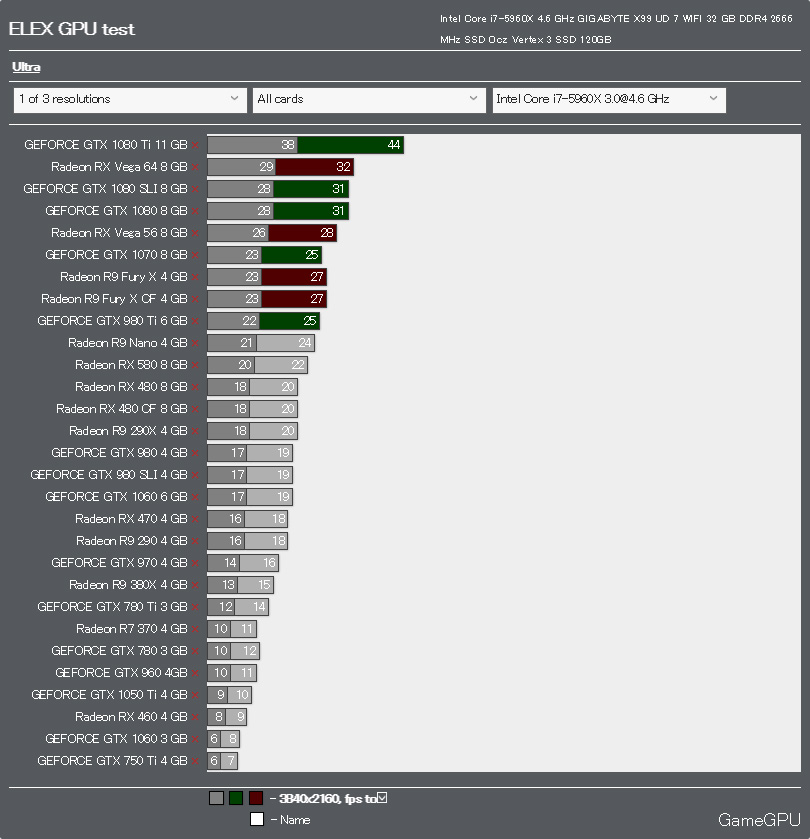Remove Radeon R9 290X 4 GB via X
Screen dimensions: 810x839
pyautogui.click(x=195, y=431)
